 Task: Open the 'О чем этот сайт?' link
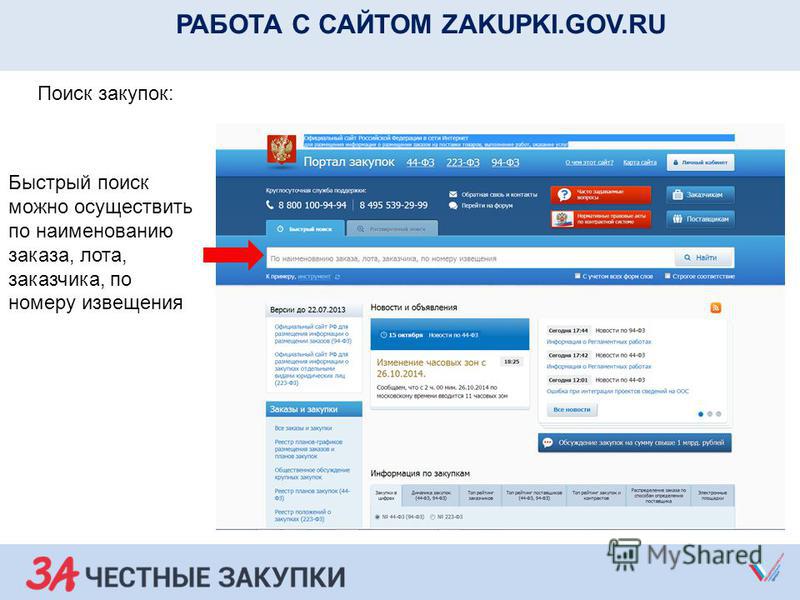pos(589,162)
